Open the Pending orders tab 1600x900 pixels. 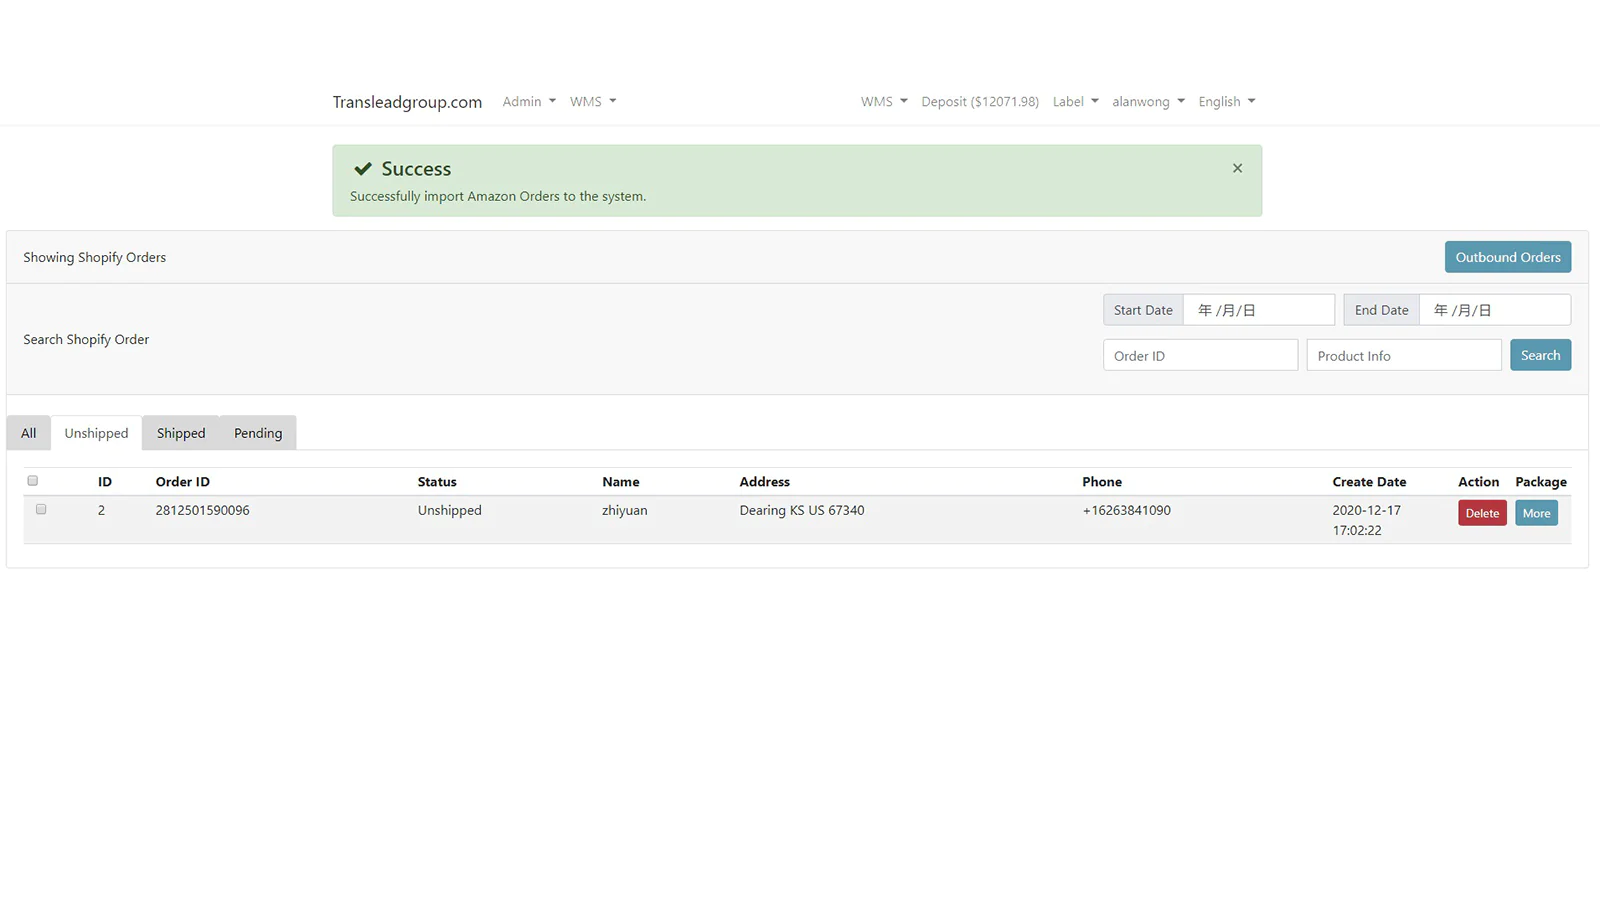[x=258, y=433]
